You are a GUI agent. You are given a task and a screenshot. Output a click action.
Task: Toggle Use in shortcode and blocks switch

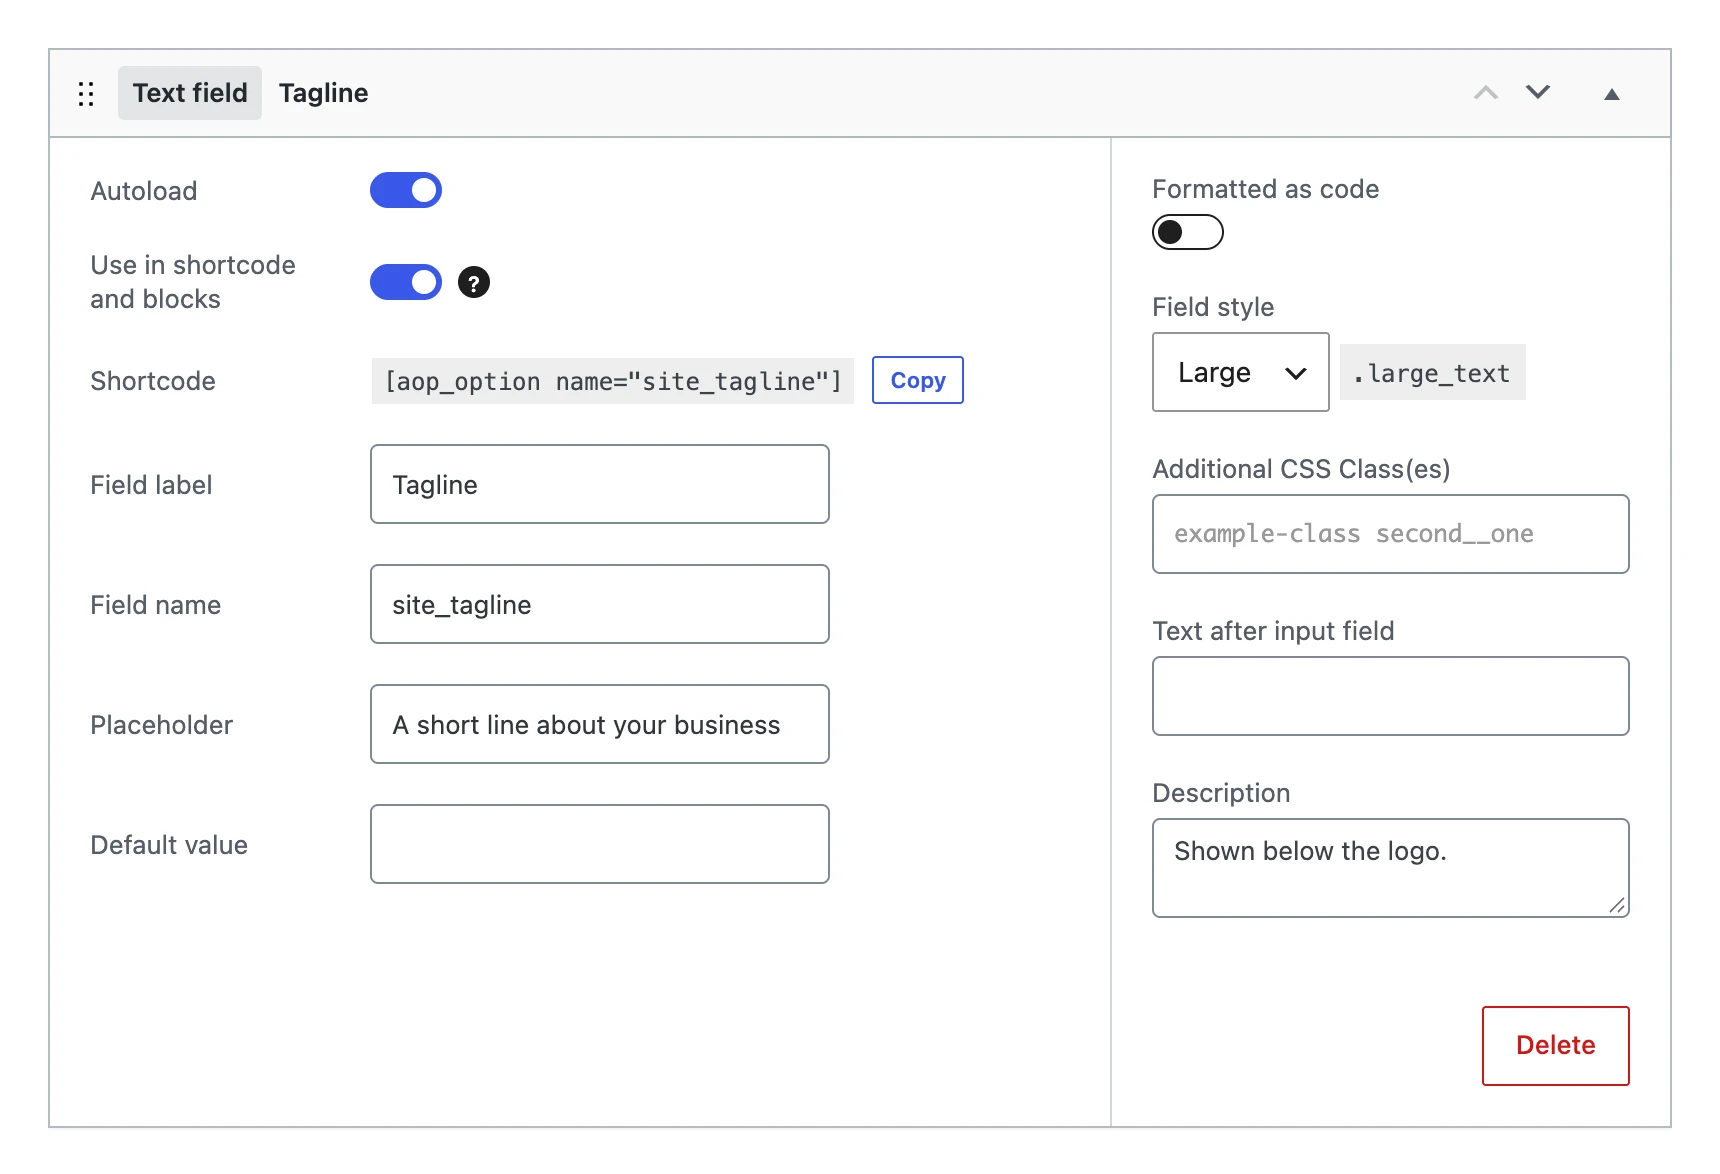pos(406,282)
